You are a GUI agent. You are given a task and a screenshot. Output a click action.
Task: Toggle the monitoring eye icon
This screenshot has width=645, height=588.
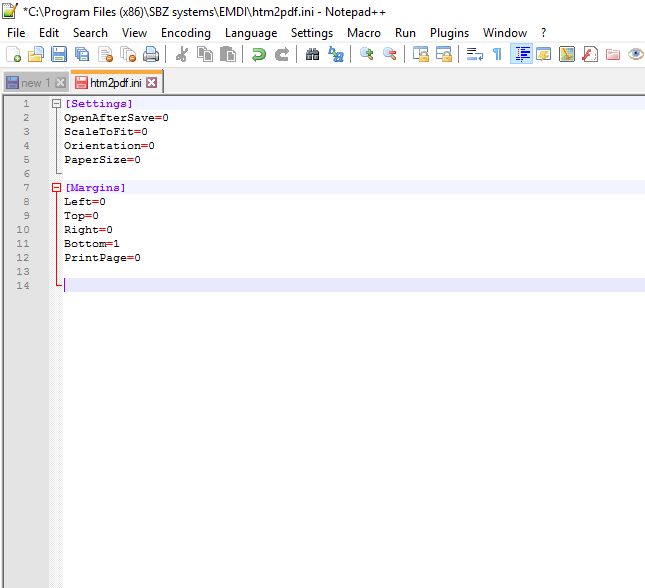[636, 54]
